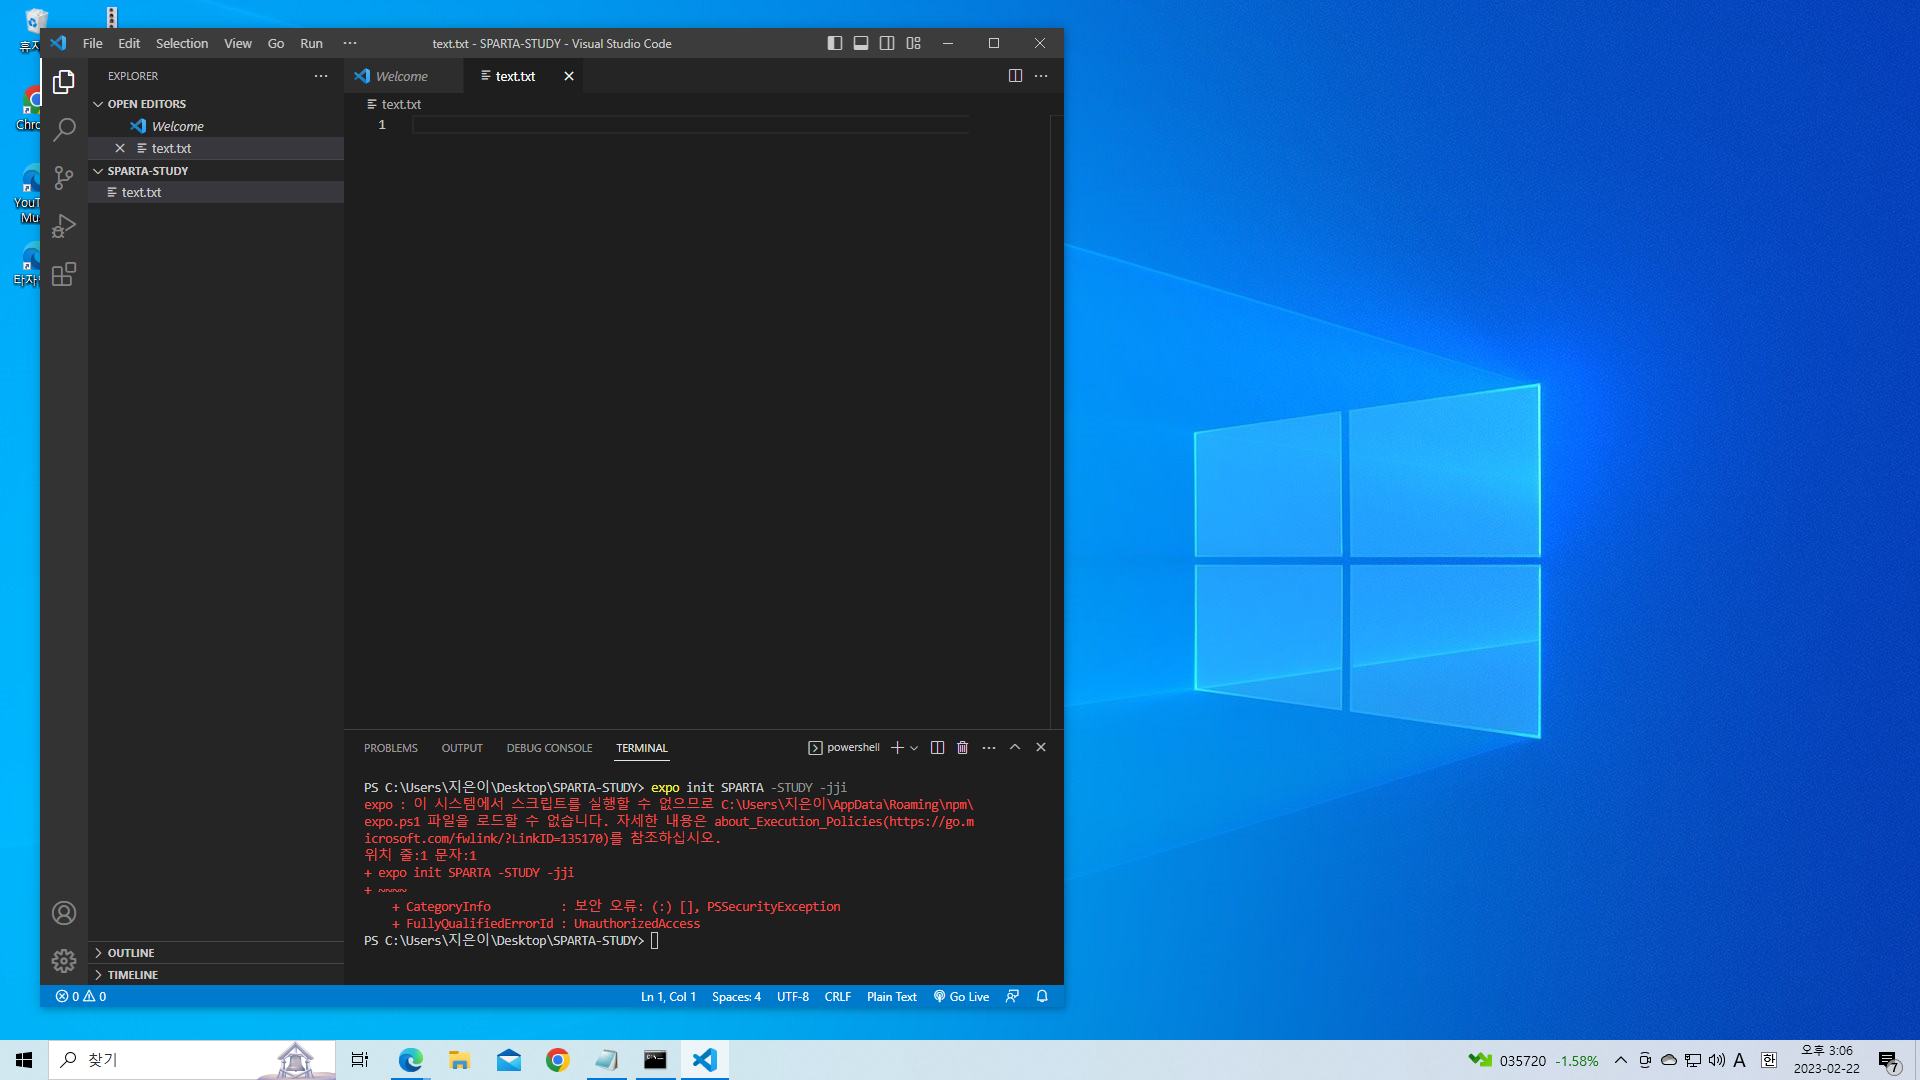
Task: Open Customize Layout icon
Action: pyautogui.click(x=913, y=43)
